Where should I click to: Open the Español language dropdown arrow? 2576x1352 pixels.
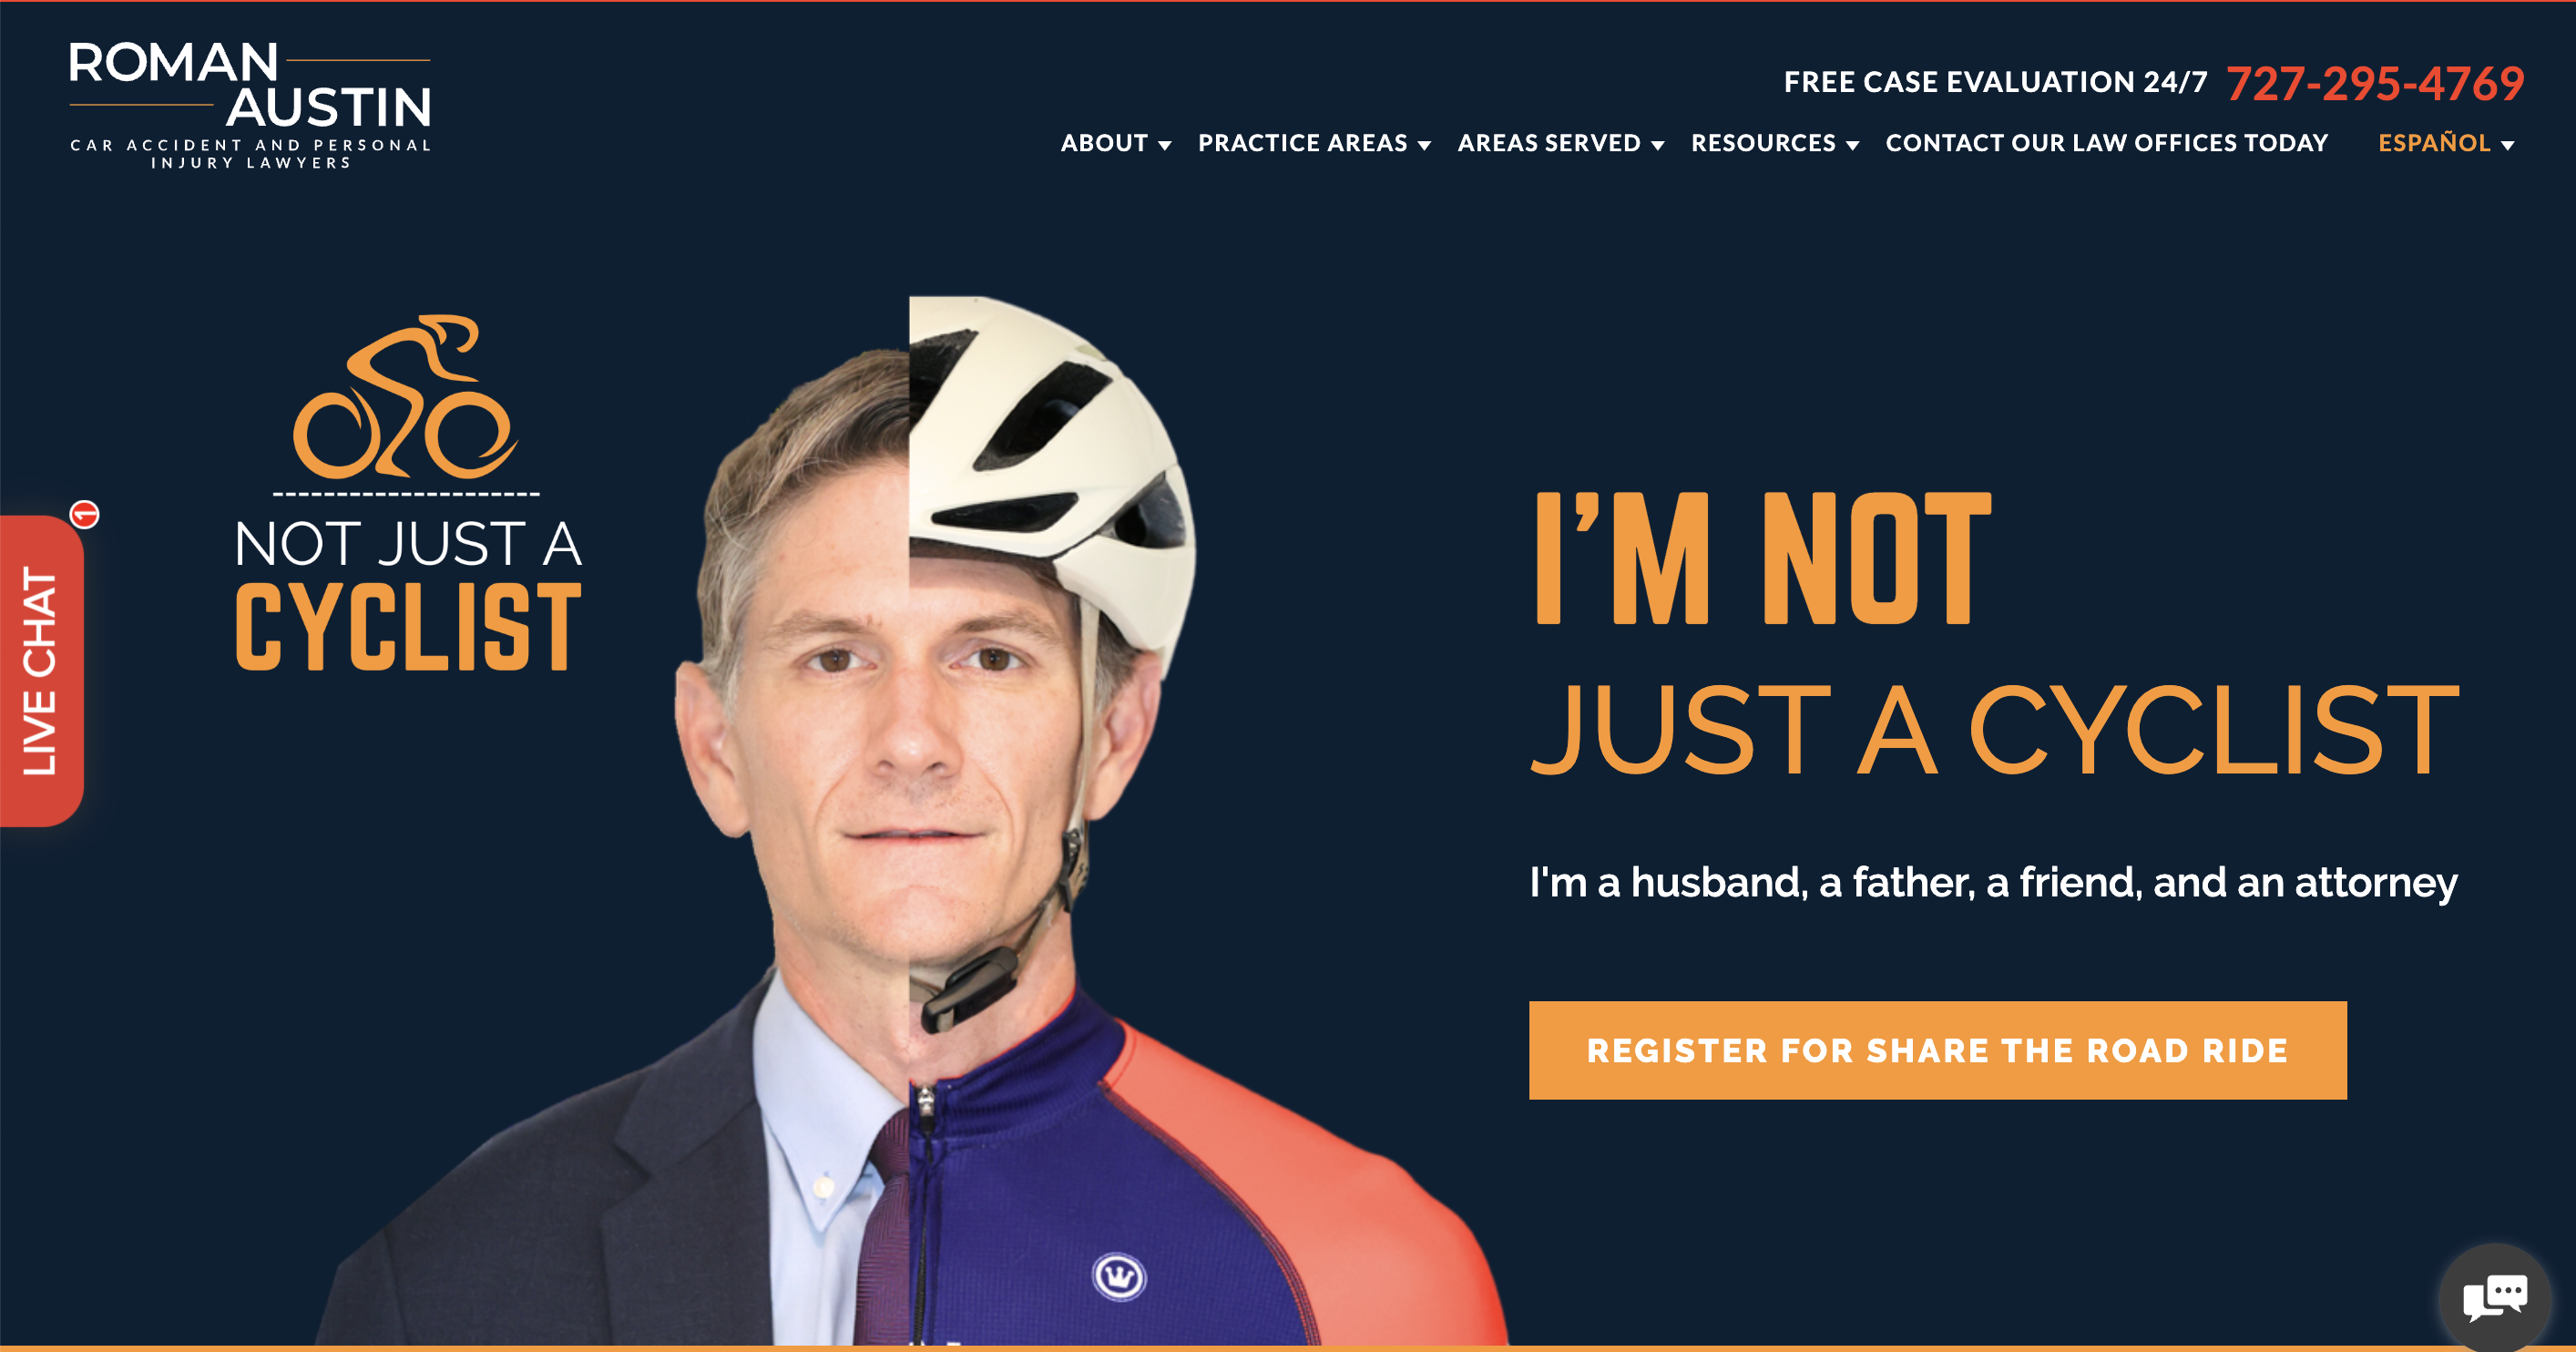pyautogui.click(x=2507, y=146)
